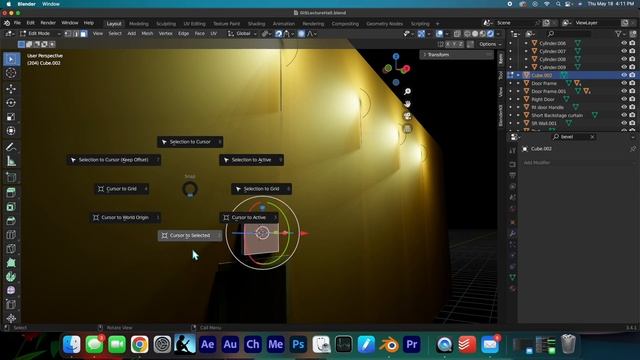Disable Door Frame in renders camera icon

pyautogui.click(x=632, y=83)
